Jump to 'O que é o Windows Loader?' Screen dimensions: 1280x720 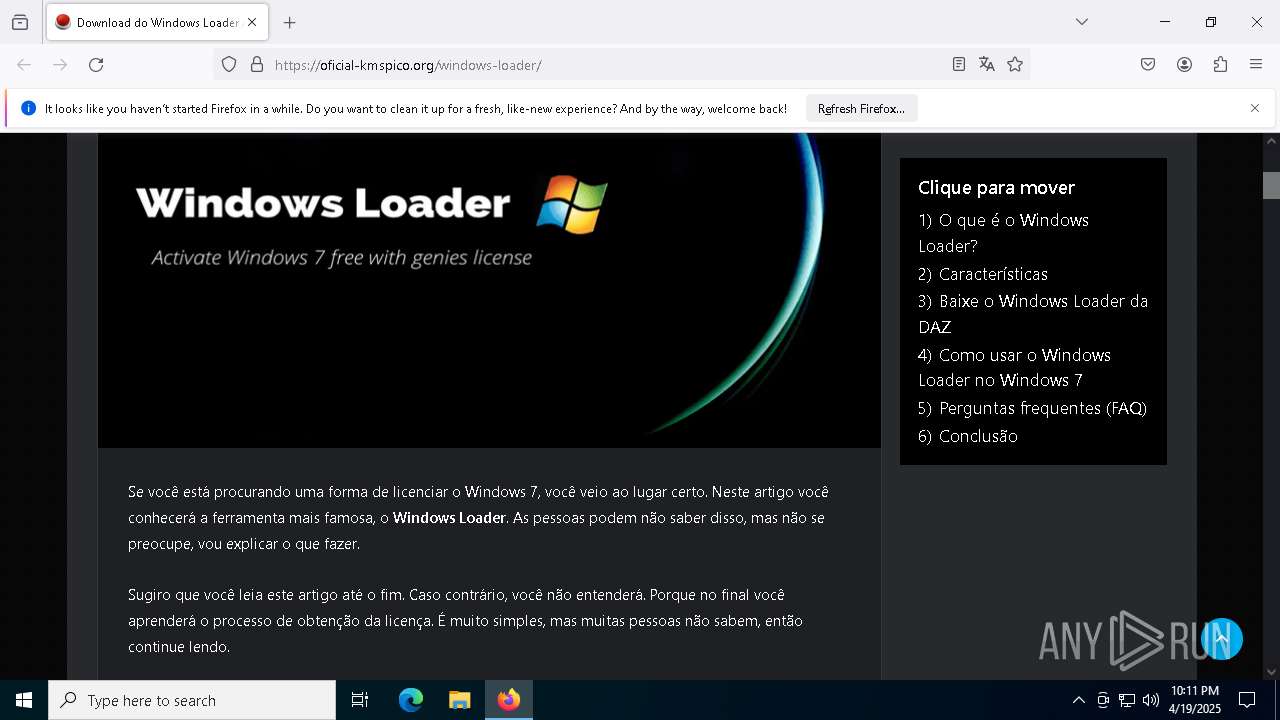pyautogui.click(x=1003, y=232)
